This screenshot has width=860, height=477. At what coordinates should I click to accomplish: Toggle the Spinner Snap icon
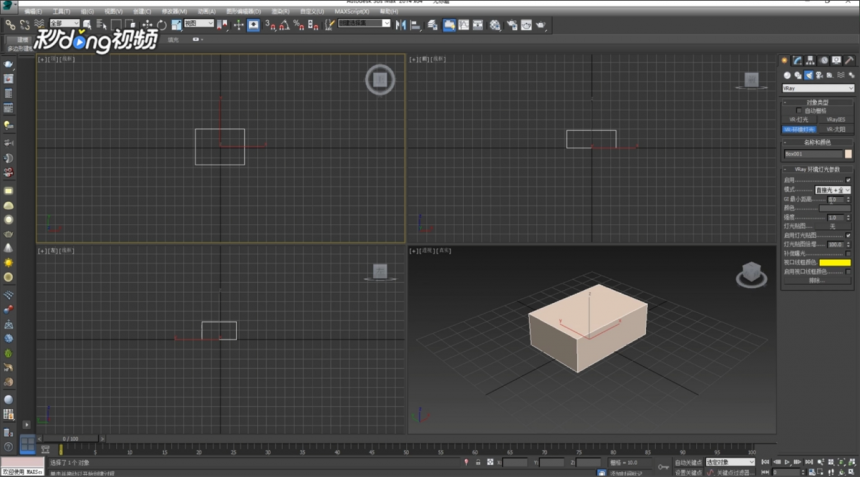[x=313, y=25]
